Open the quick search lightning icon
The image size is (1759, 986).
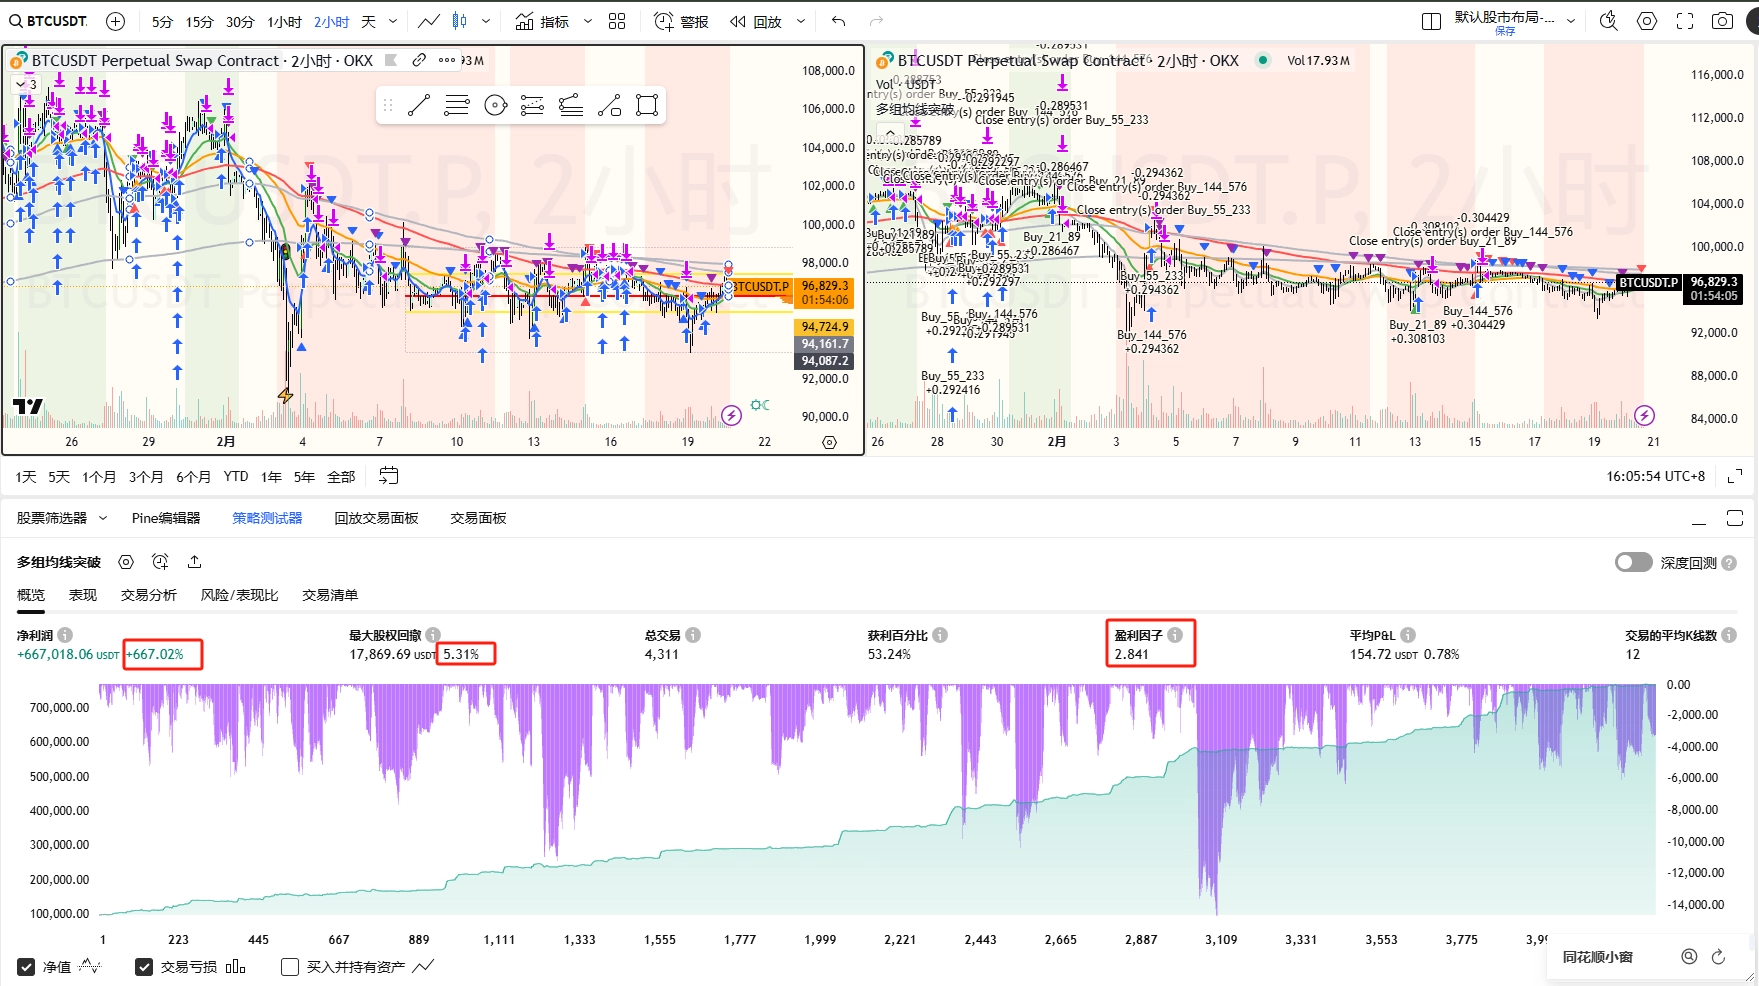(x=1609, y=21)
